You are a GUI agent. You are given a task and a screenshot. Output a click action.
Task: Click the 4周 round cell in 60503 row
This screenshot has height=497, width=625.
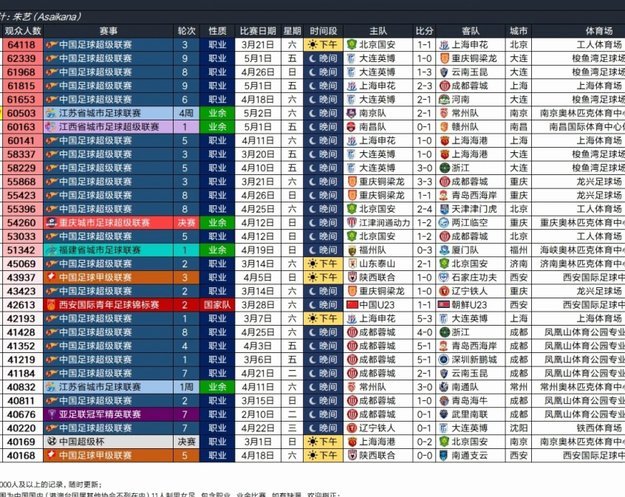186,113
